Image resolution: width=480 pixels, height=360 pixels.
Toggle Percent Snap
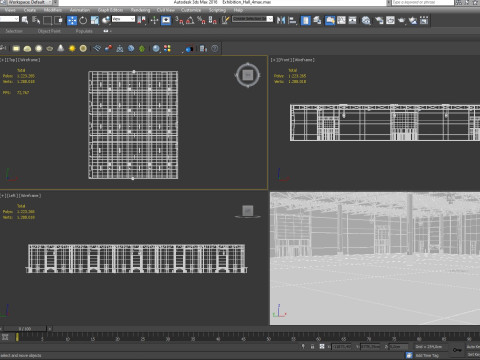[x=201, y=20]
